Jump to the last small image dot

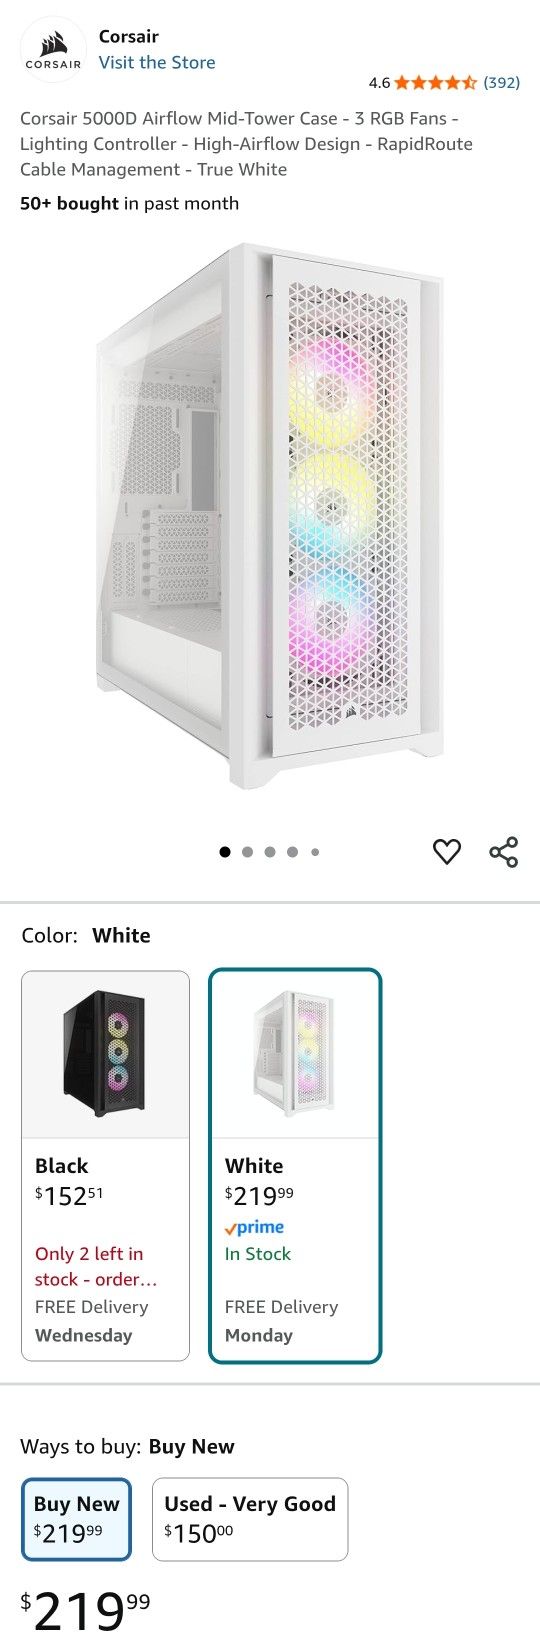(x=315, y=852)
